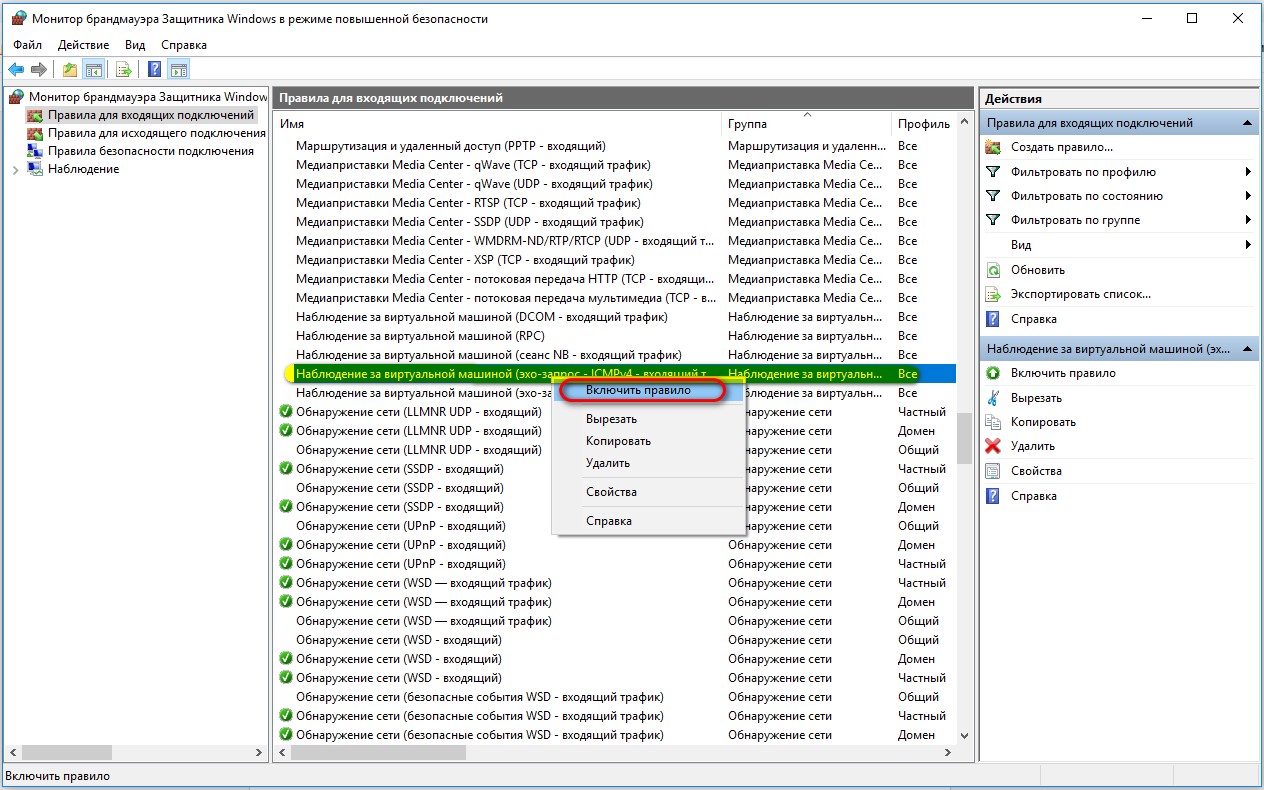Click the funnel icon for Фильтровать по группе
The image size is (1264, 790).
pyautogui.click(x=993, y=220)
